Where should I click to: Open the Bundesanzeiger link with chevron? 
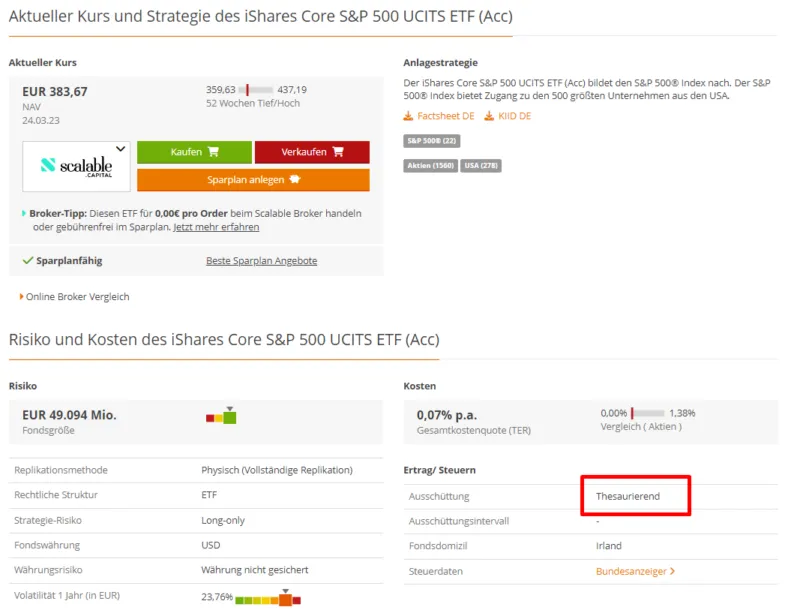coord(635,571)
